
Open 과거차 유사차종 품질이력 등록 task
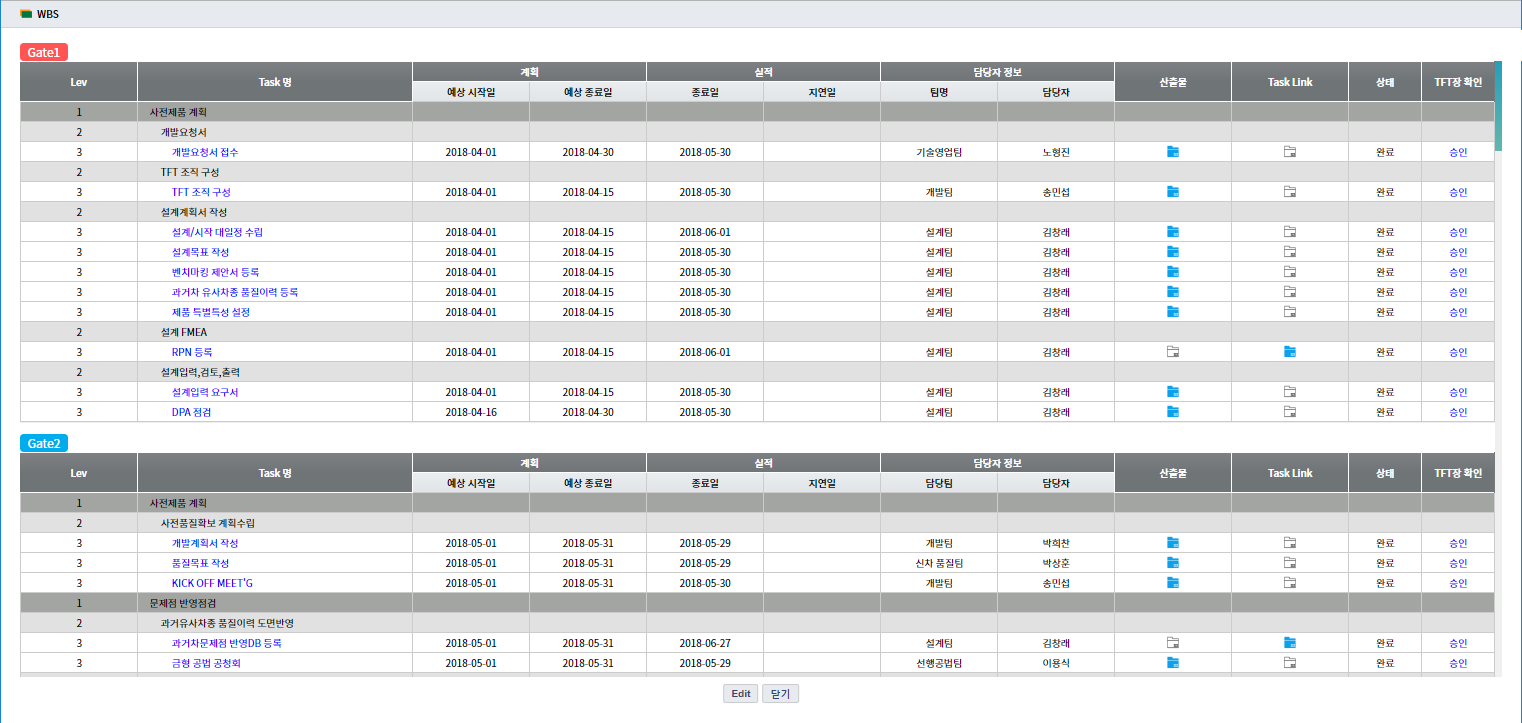235,292
